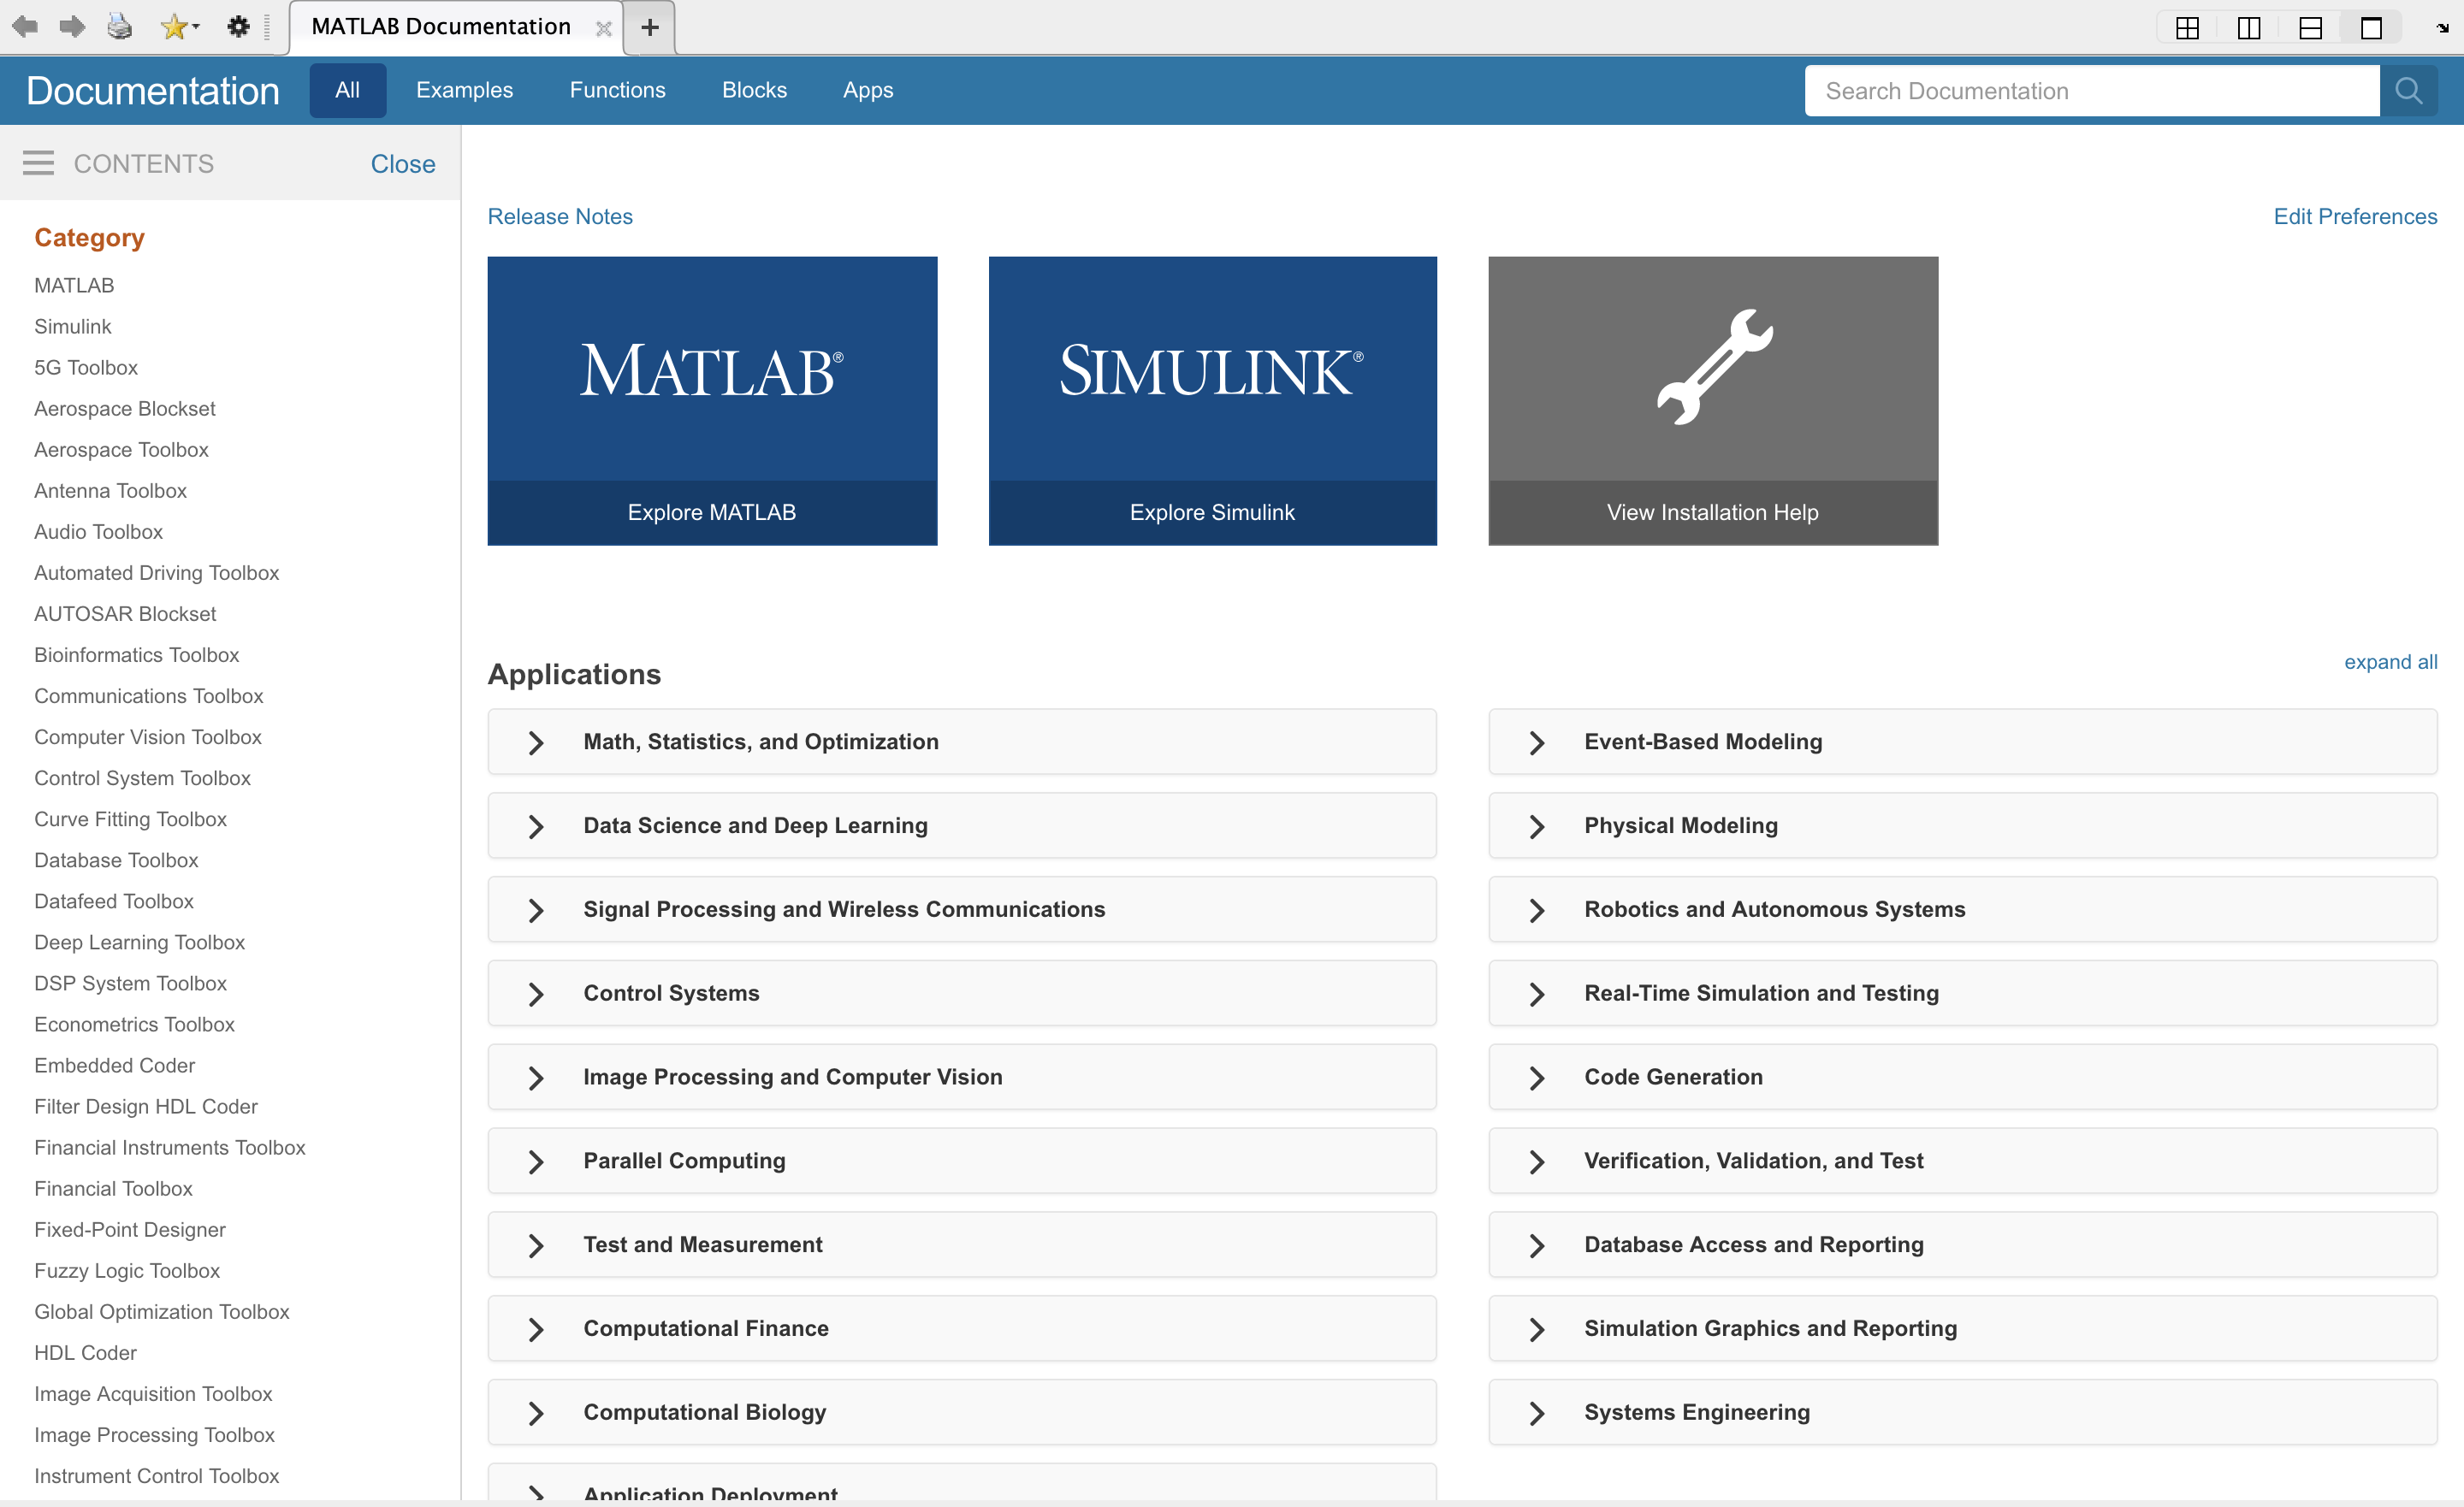
Task: Click the printer icon
Action: 120,26
